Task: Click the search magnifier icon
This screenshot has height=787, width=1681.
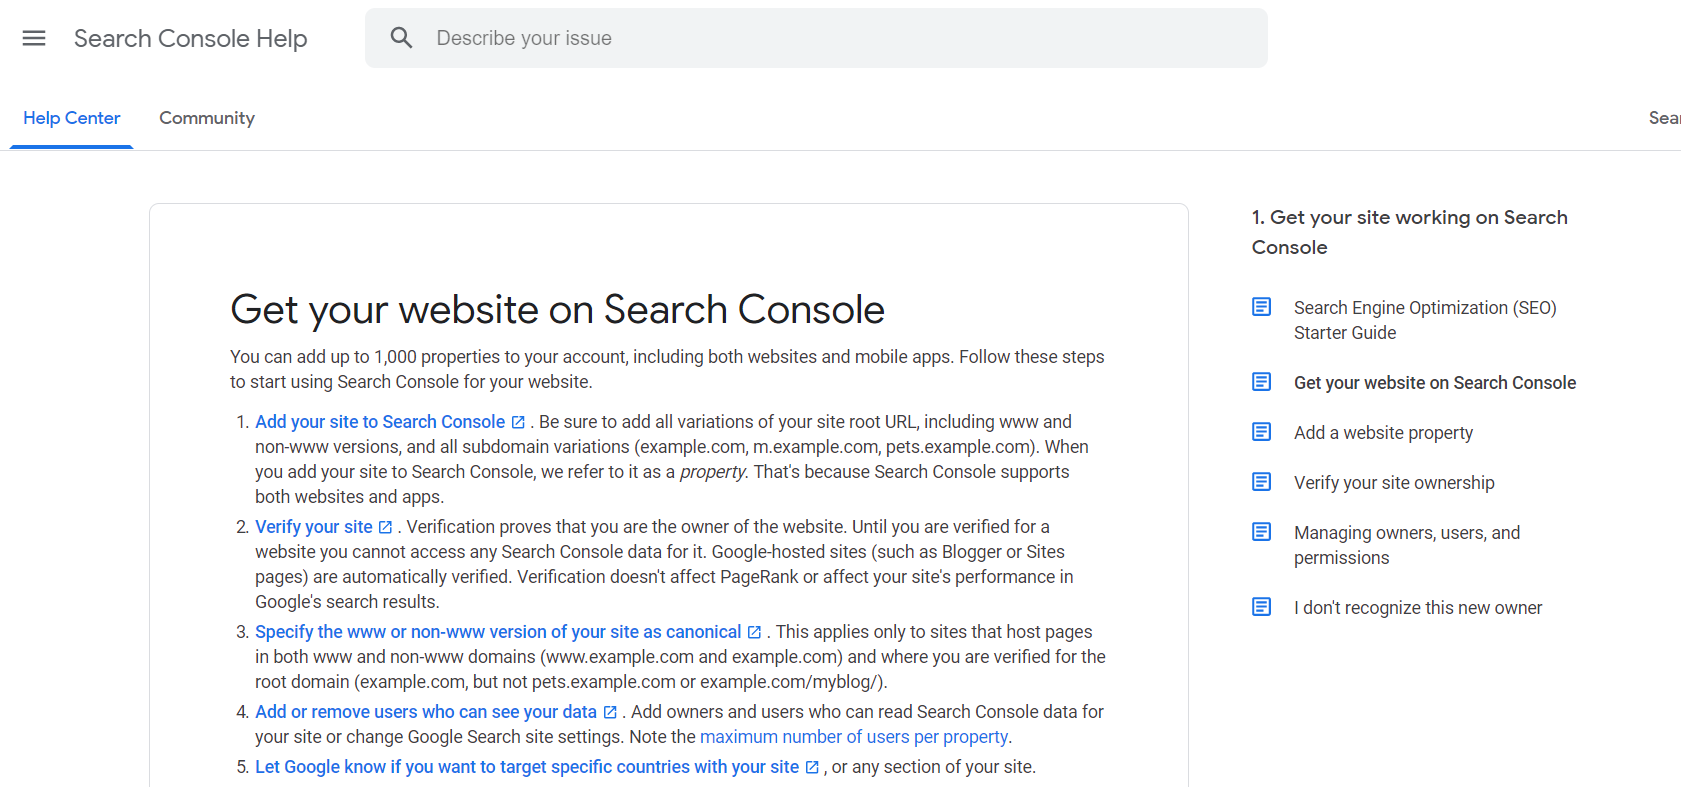Action: (401, 38)
